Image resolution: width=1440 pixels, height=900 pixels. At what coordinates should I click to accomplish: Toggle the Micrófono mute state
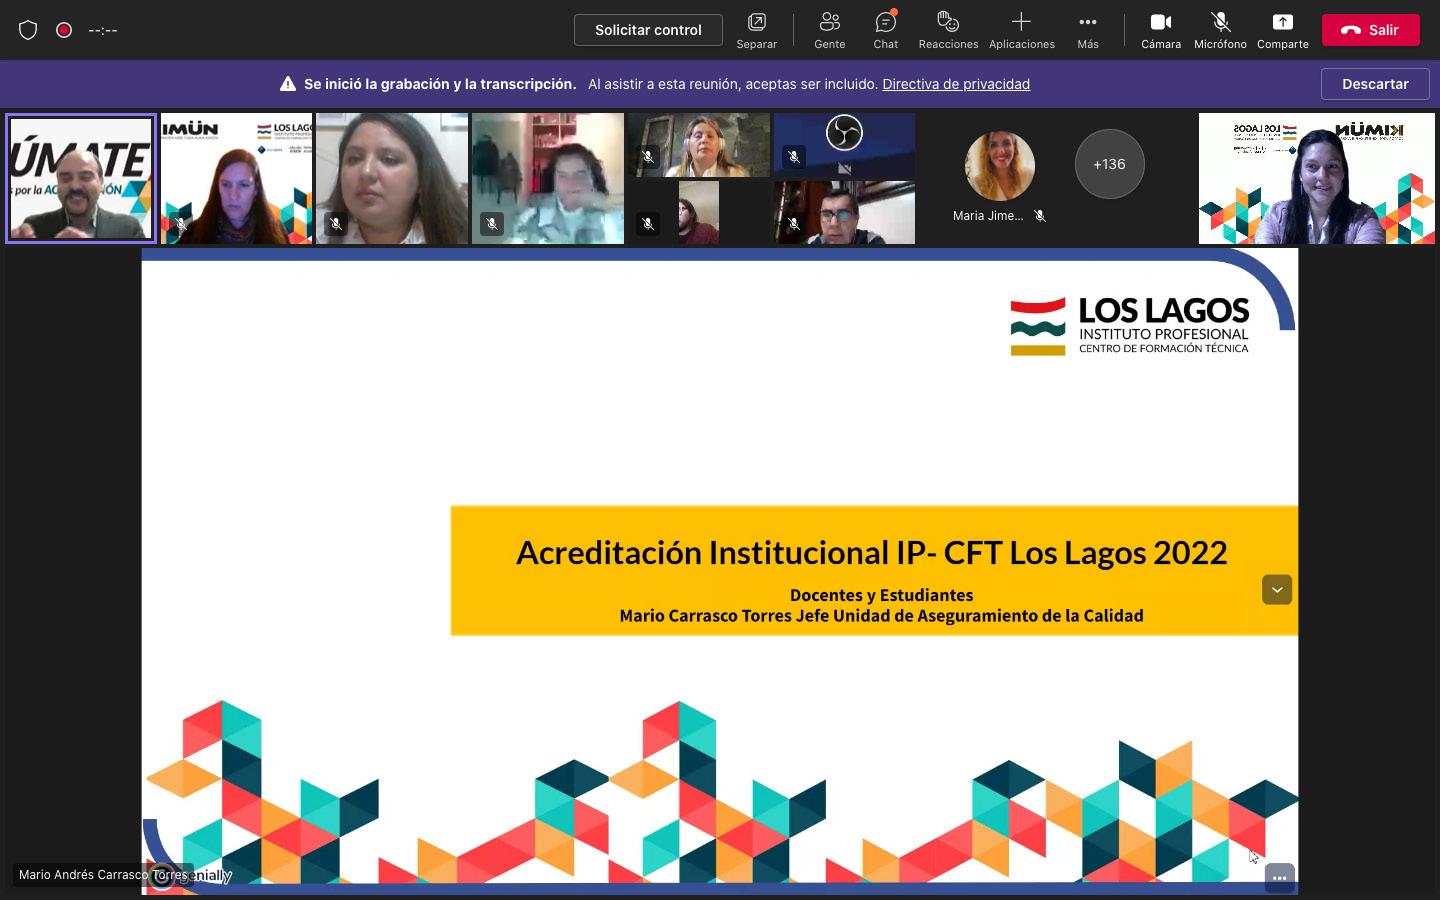pyautogui.click(x=1220, y=31)
